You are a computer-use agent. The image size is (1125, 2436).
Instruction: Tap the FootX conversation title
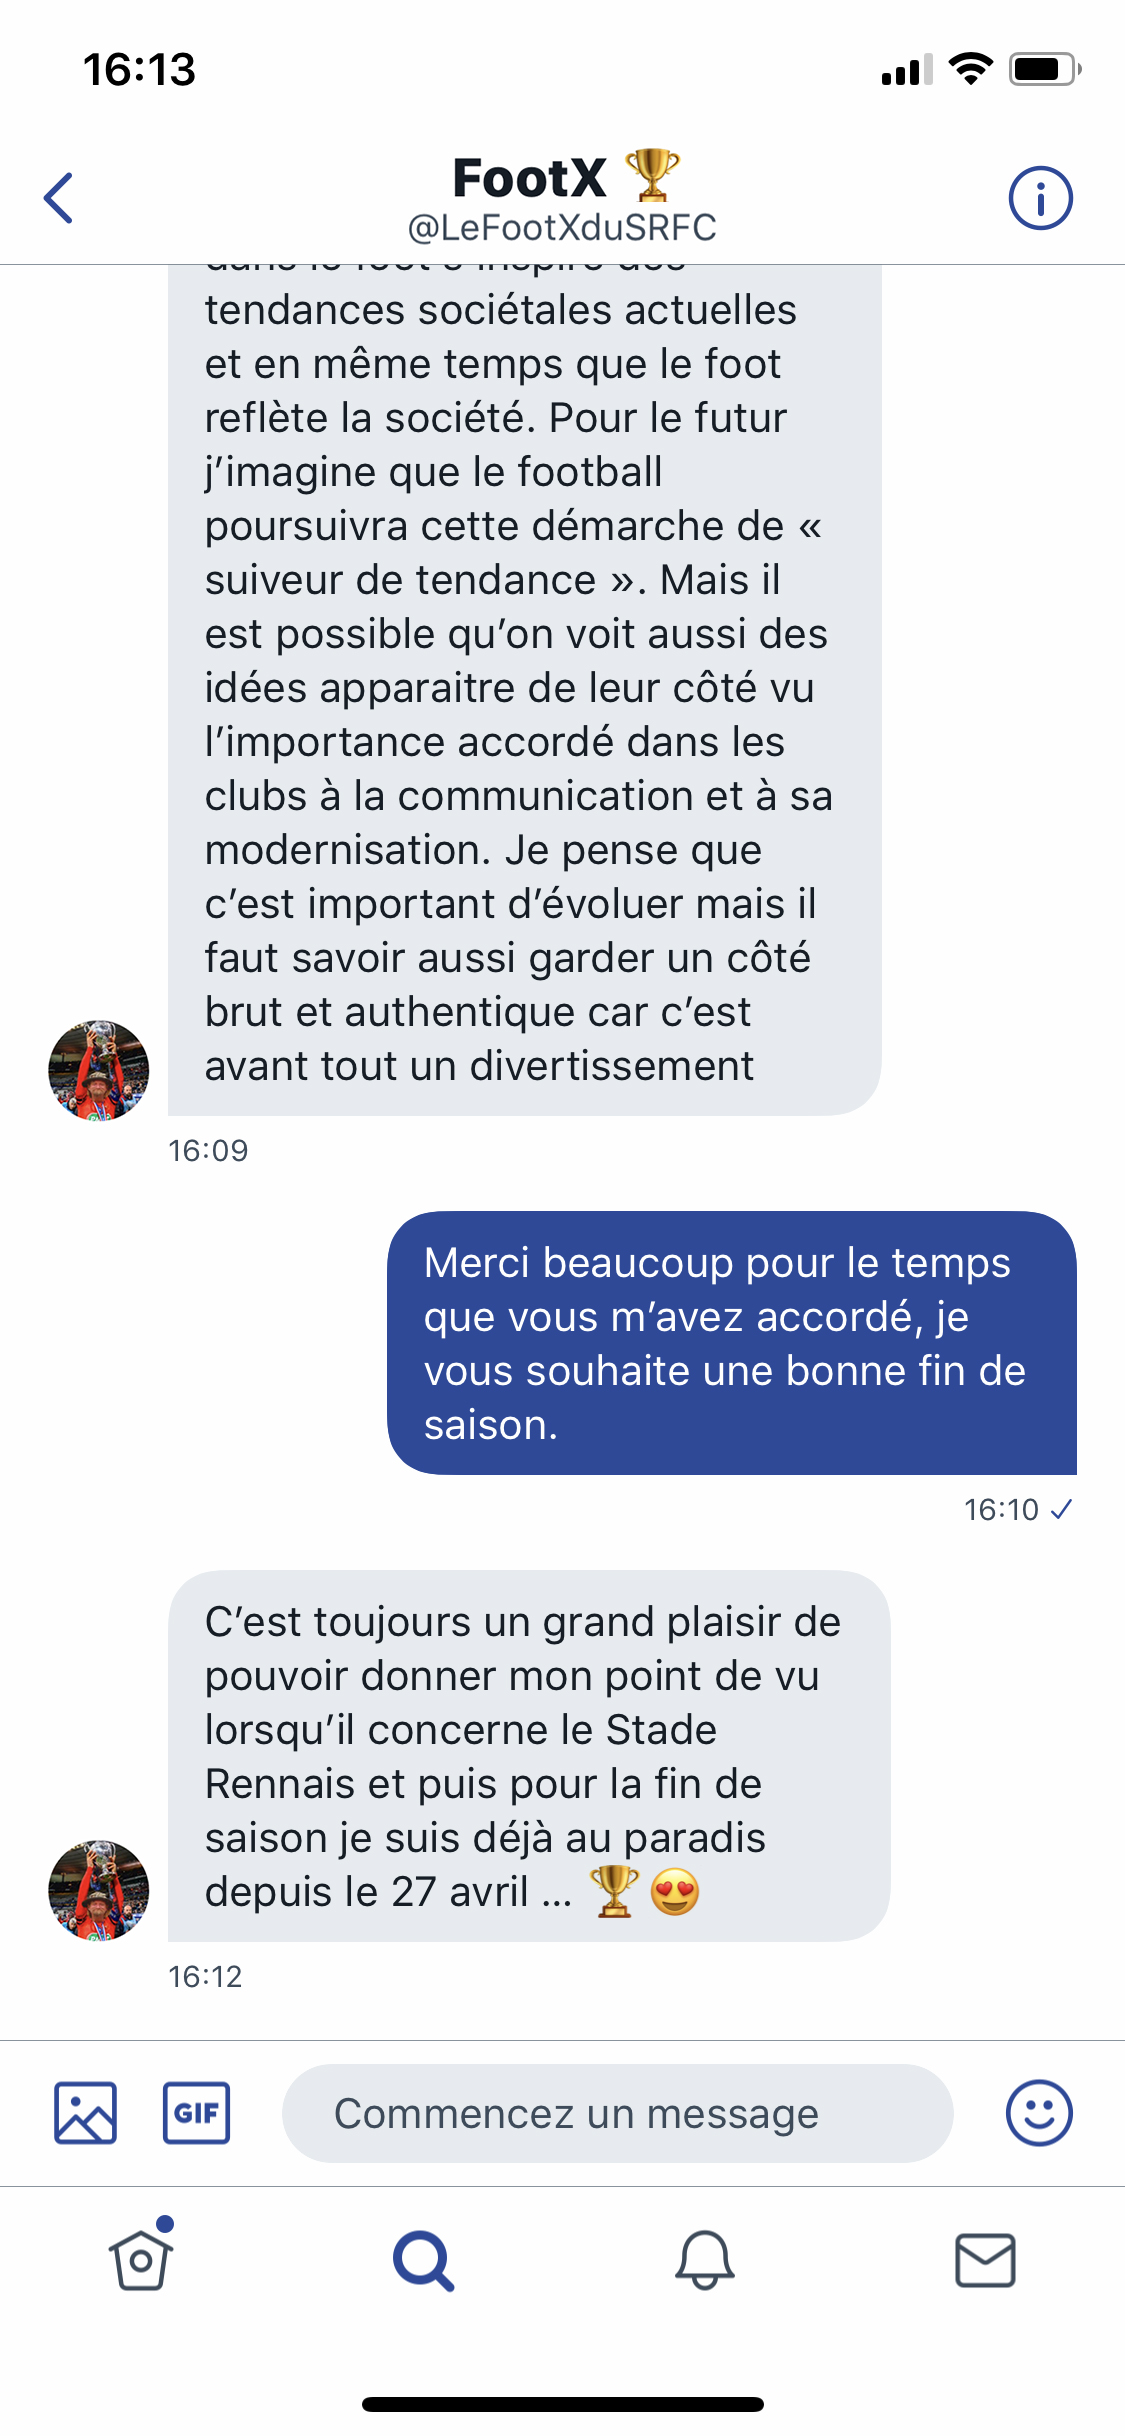pos(530,178)
